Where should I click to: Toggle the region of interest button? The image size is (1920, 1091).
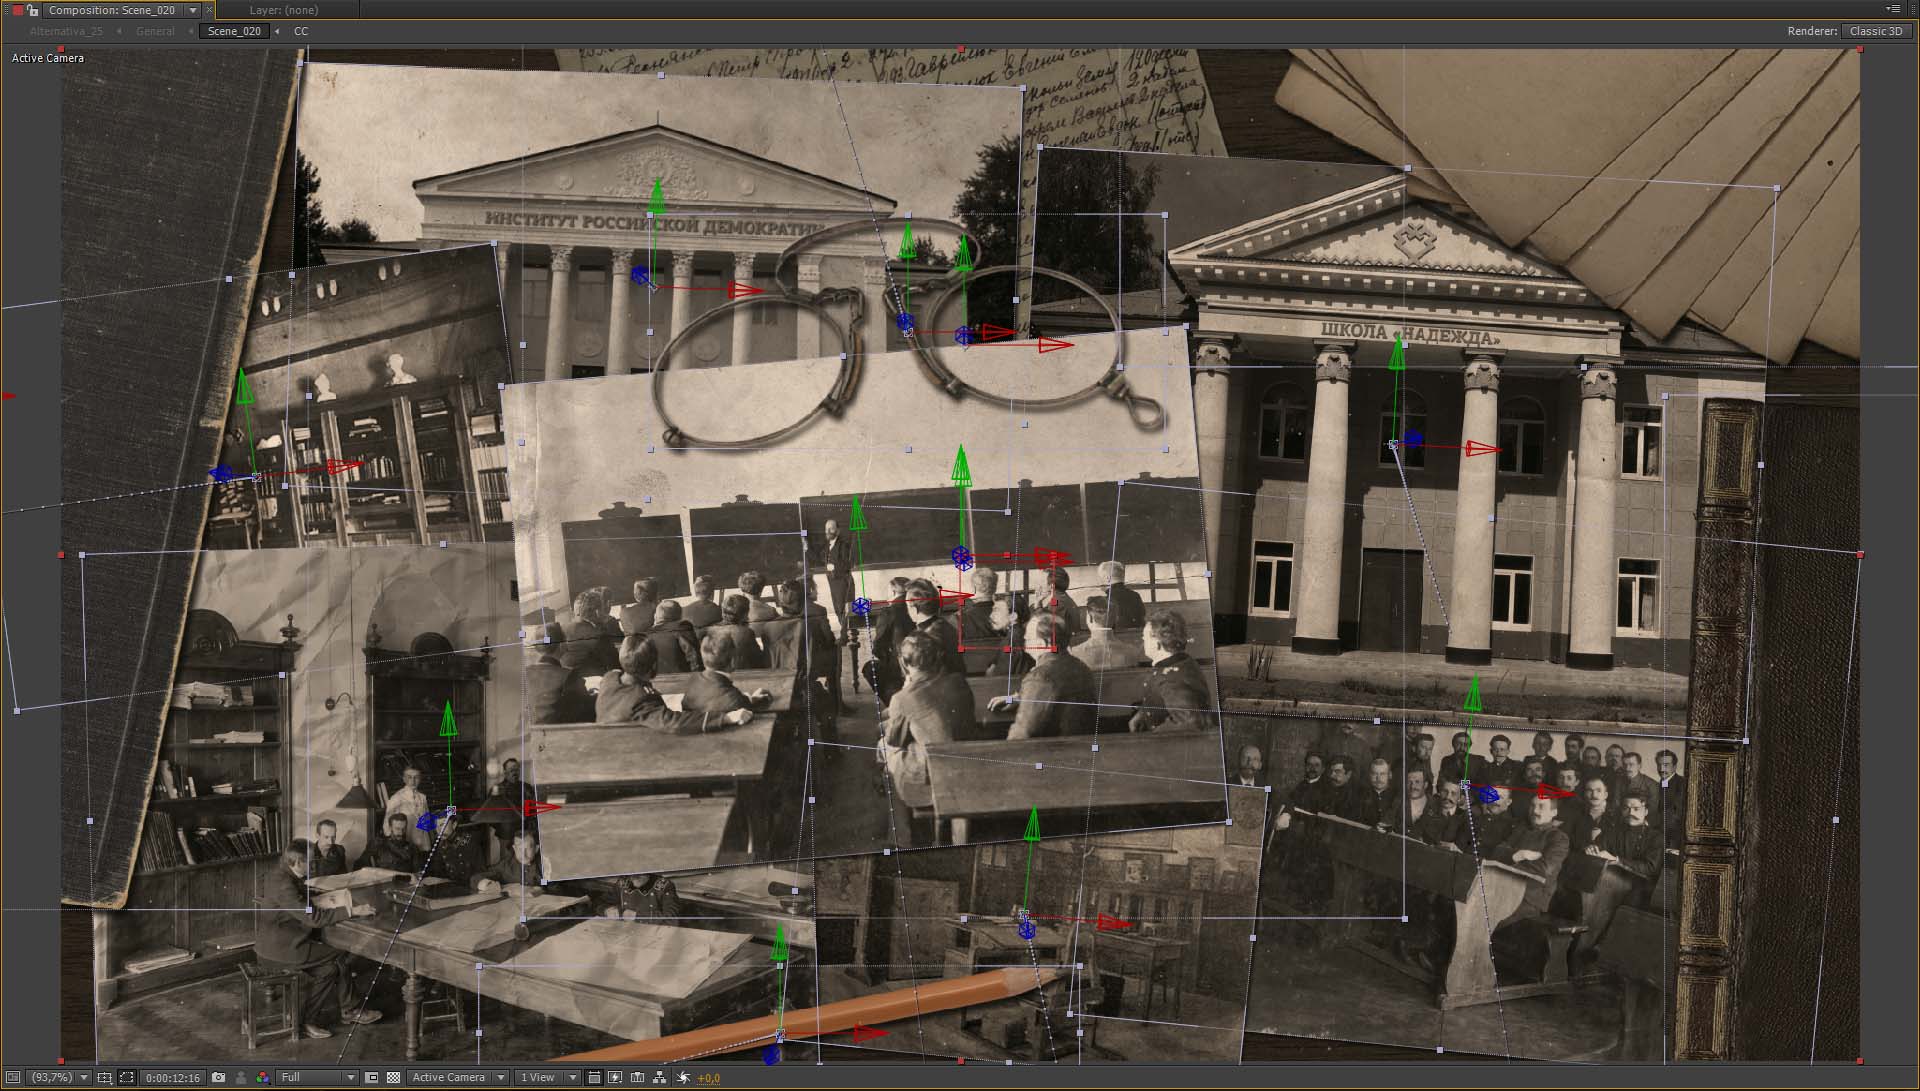click(x=372, y=1077)
